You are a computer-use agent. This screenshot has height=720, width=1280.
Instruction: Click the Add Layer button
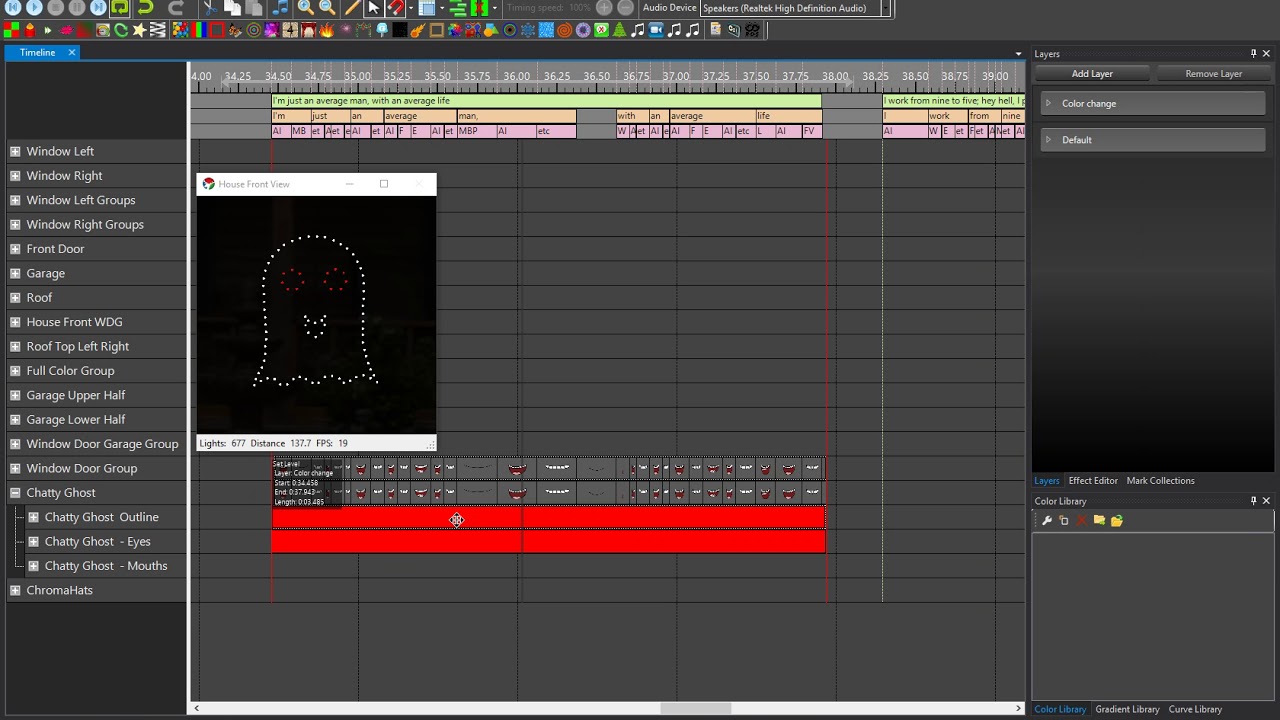tap(1092, 74)
